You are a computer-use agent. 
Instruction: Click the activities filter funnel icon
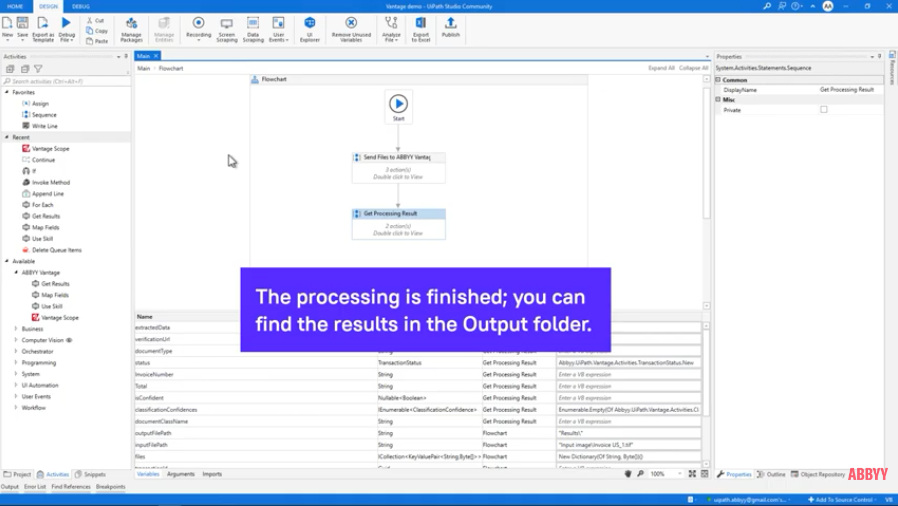click(38, 69)
